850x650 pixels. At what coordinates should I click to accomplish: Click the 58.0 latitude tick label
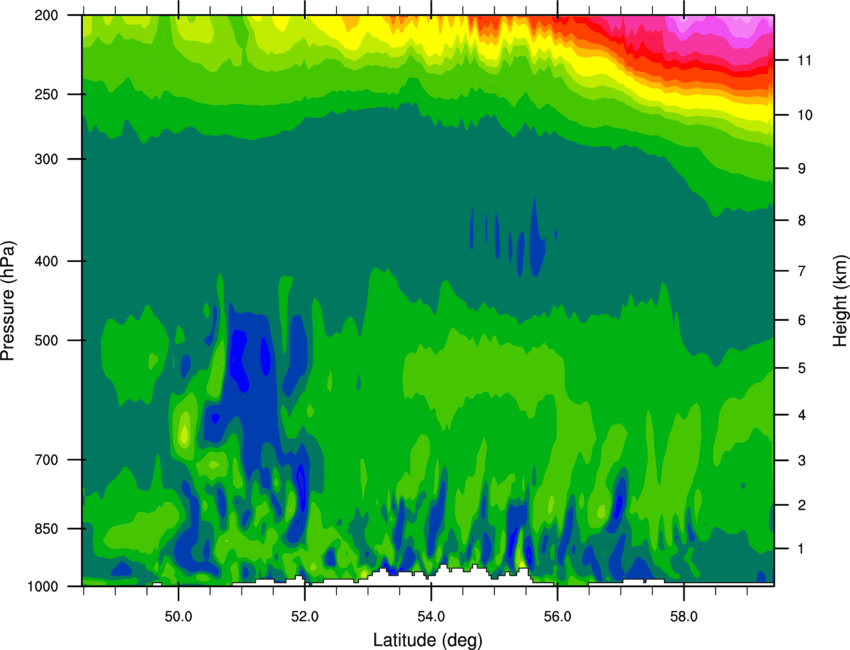[684, 616]
